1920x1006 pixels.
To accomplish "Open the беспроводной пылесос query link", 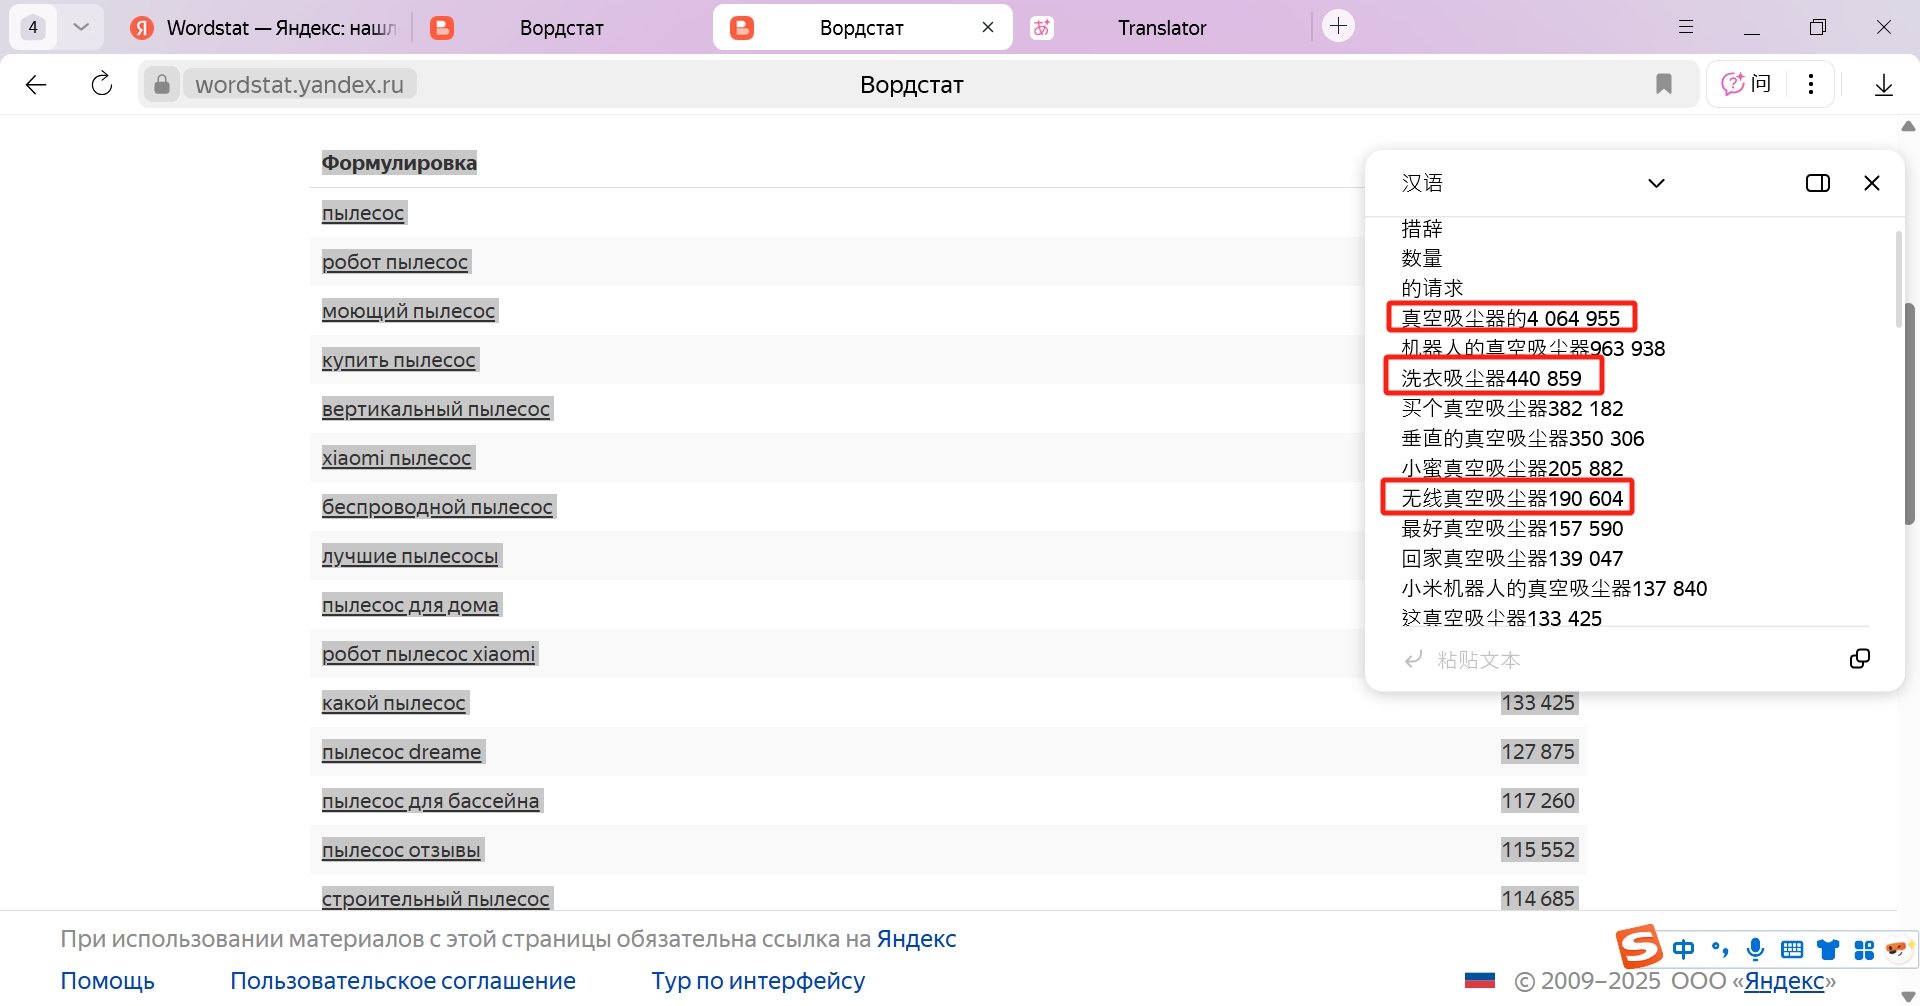I will click(x=437, y=507).
